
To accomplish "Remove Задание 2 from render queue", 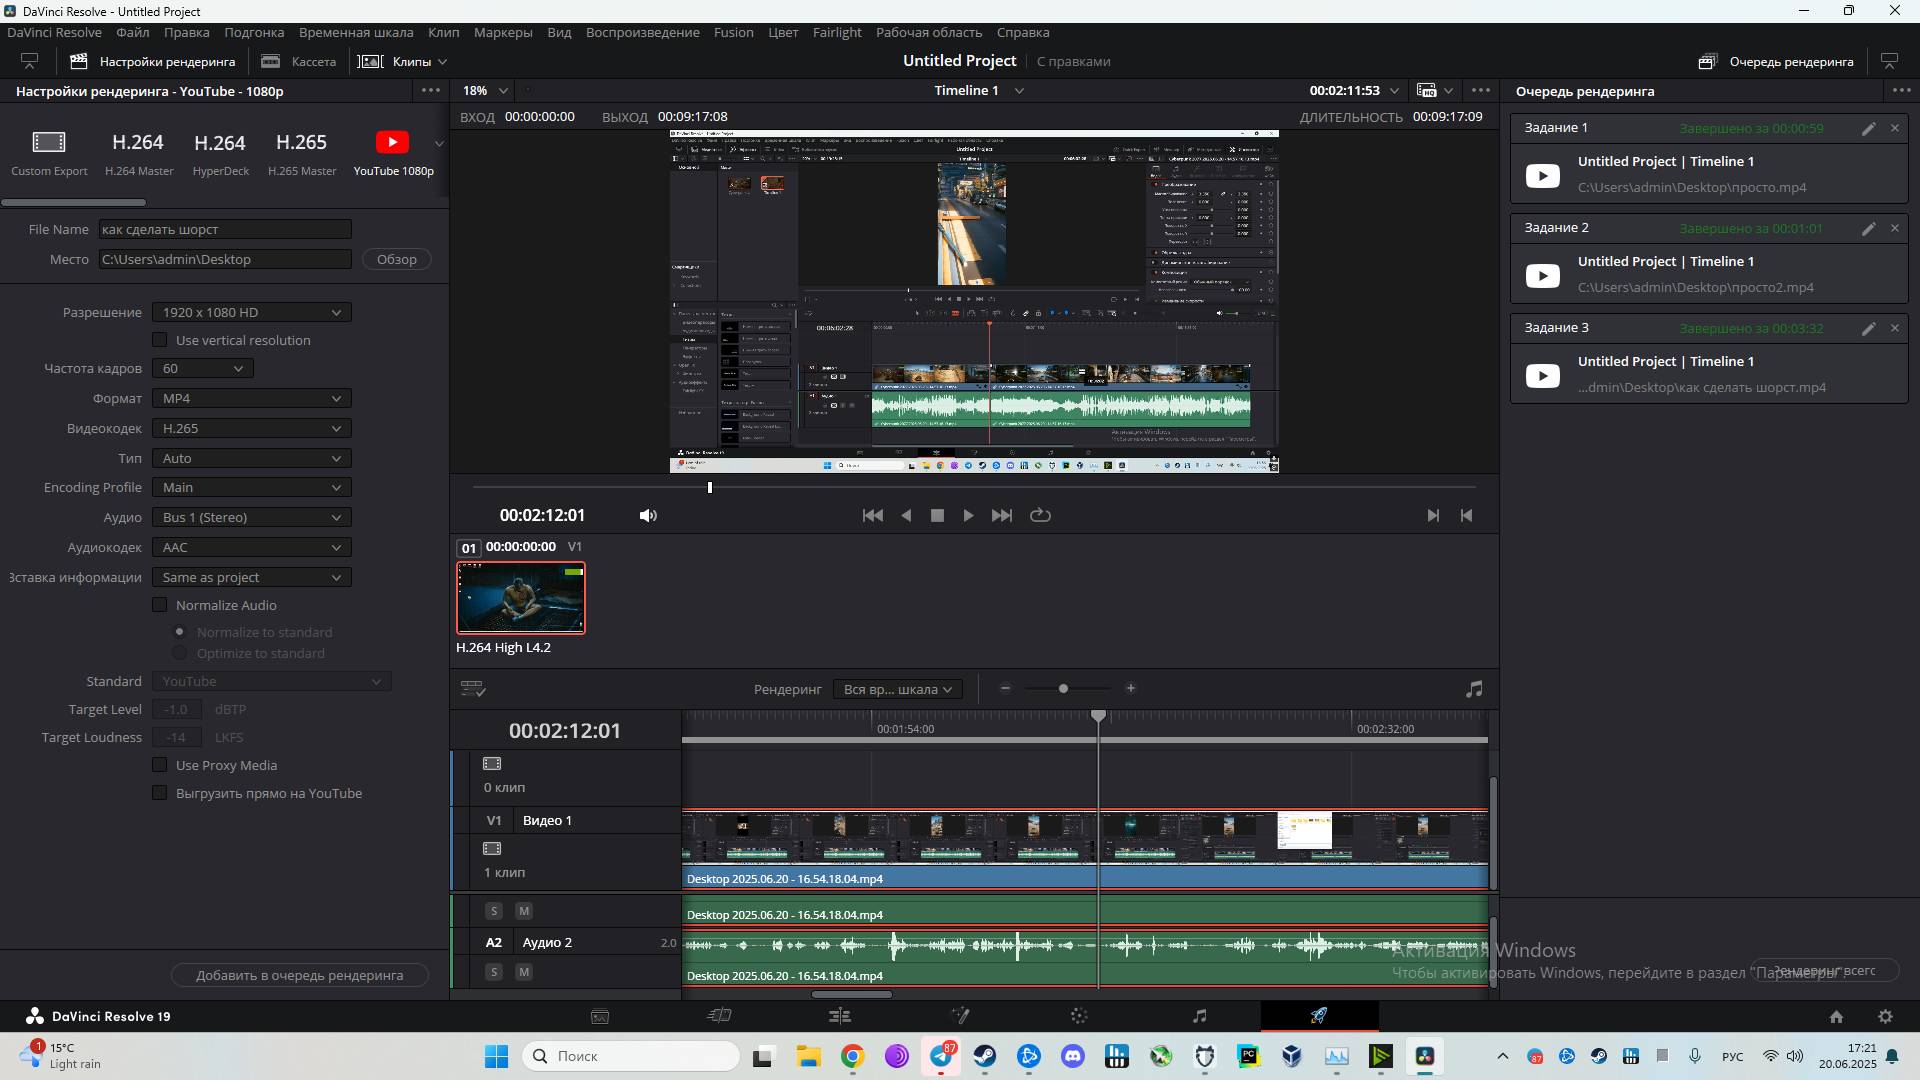I will (1894, 228).
